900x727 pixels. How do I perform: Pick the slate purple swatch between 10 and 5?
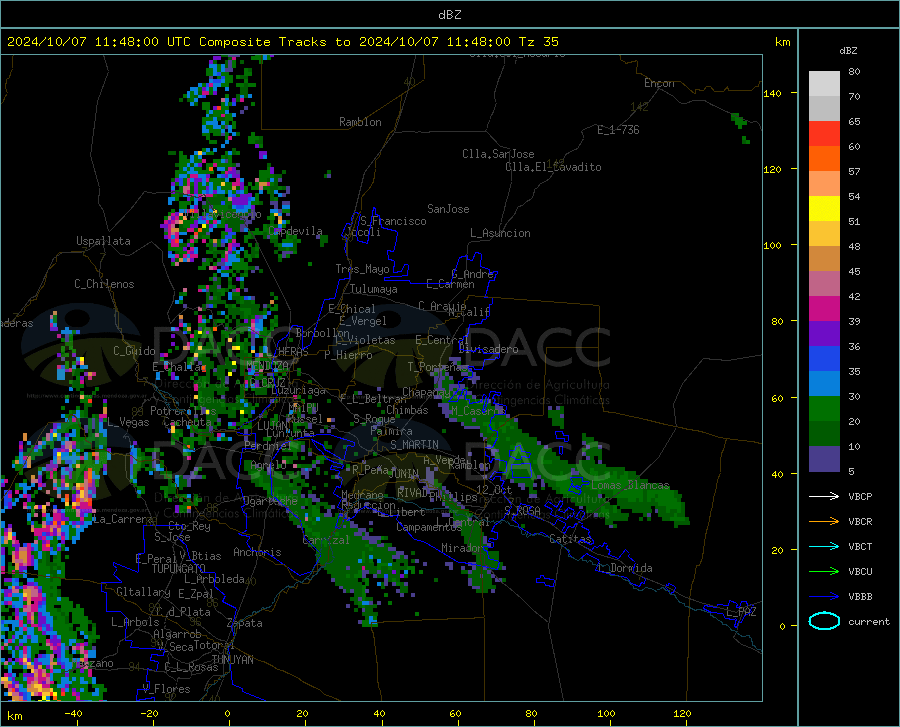pos(824,458)
